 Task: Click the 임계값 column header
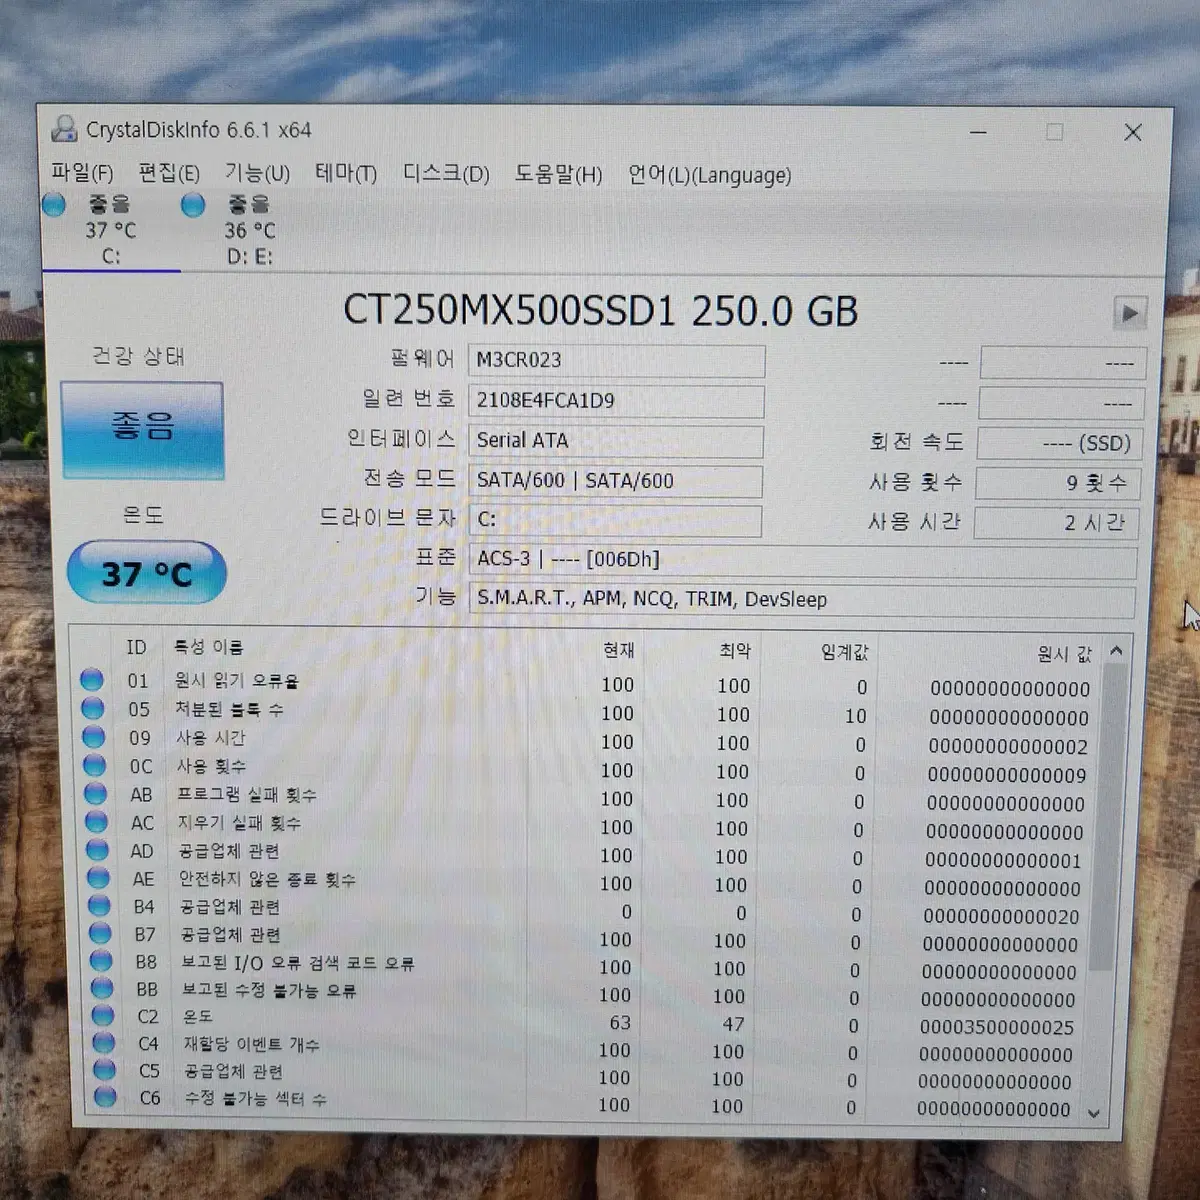pyautogui.click(x=845, y=652)
